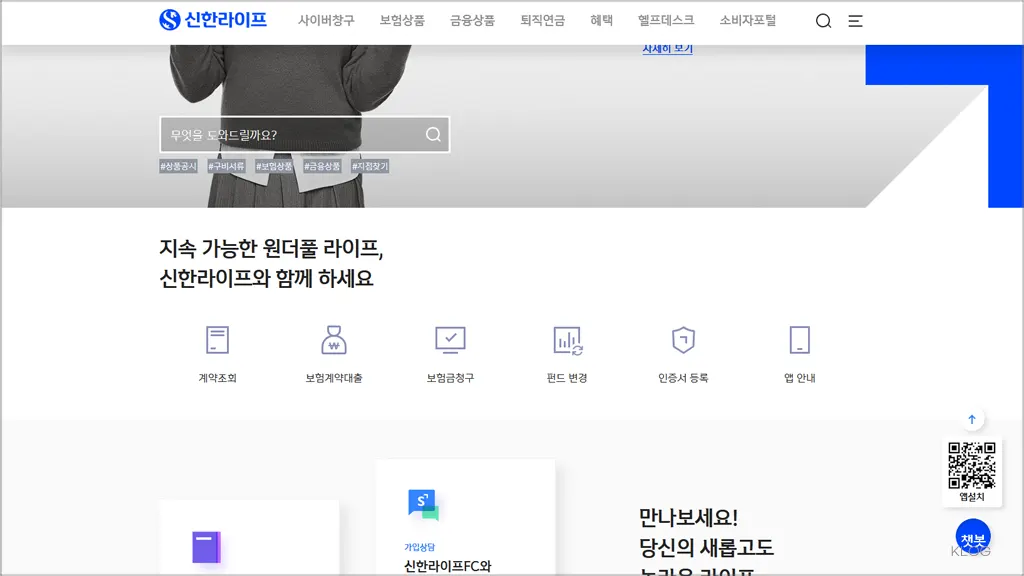The width and height of the screenshot is (1024, 576).
Task: Click the magnifying glass search icon in header
Action: coord(823,20)
